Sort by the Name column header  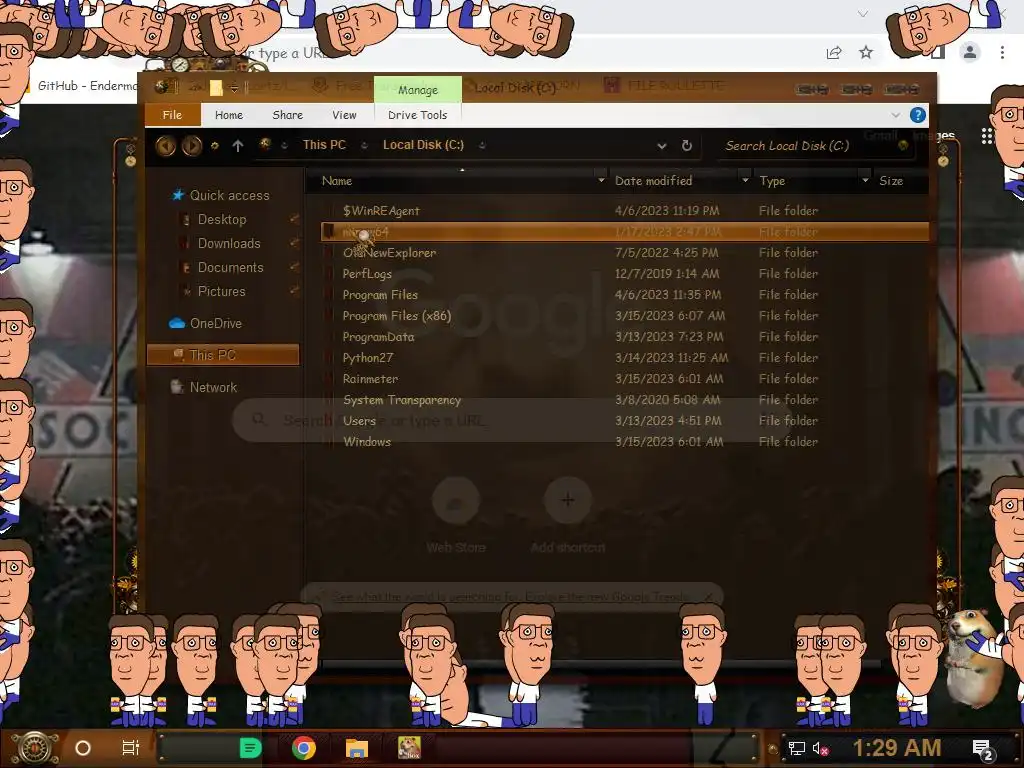pos(336,181)
